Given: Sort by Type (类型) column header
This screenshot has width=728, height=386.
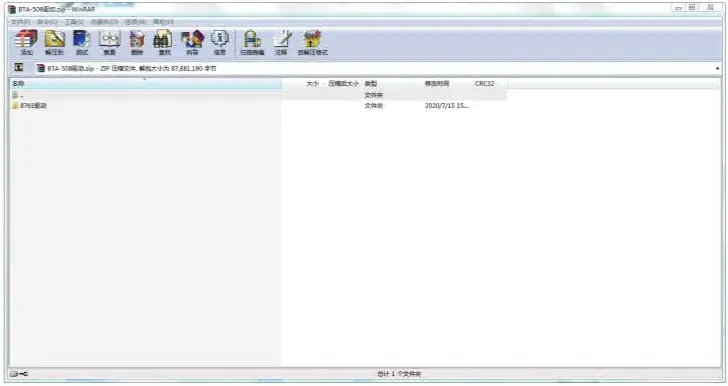Looking at the screenshot, I should [x=392, y=84].
